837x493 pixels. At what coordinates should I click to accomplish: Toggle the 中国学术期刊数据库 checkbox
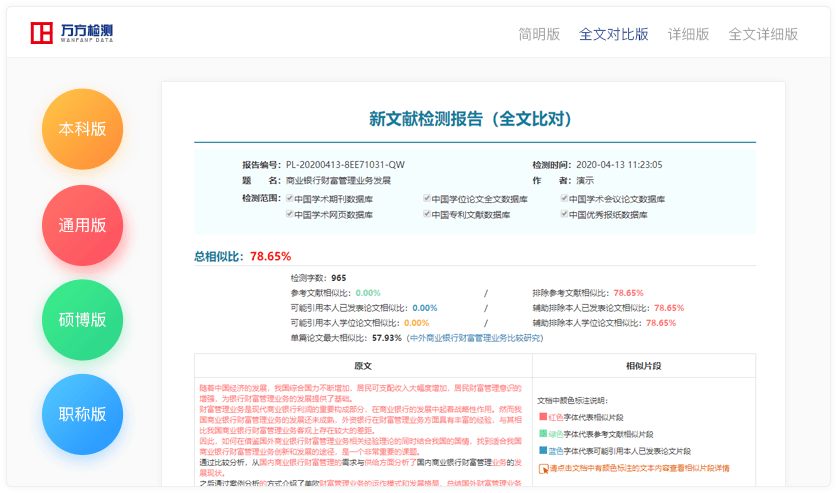coord(290,199)
